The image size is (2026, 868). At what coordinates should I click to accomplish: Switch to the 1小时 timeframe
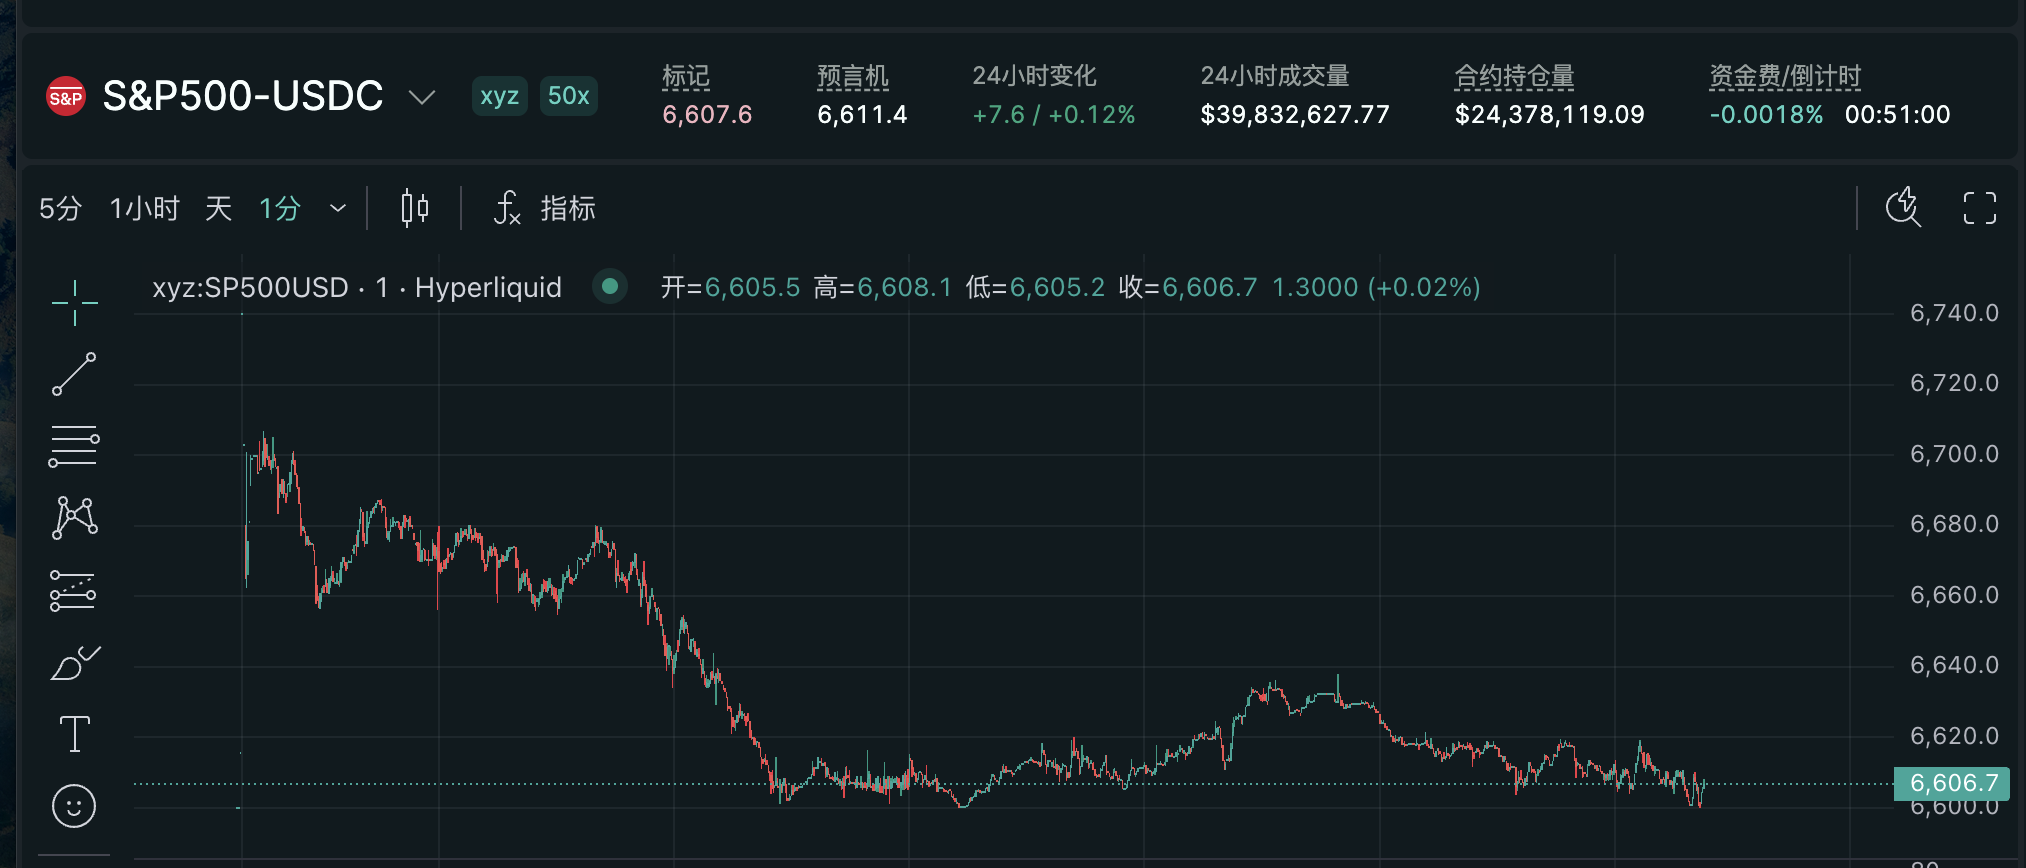[144, 208]
